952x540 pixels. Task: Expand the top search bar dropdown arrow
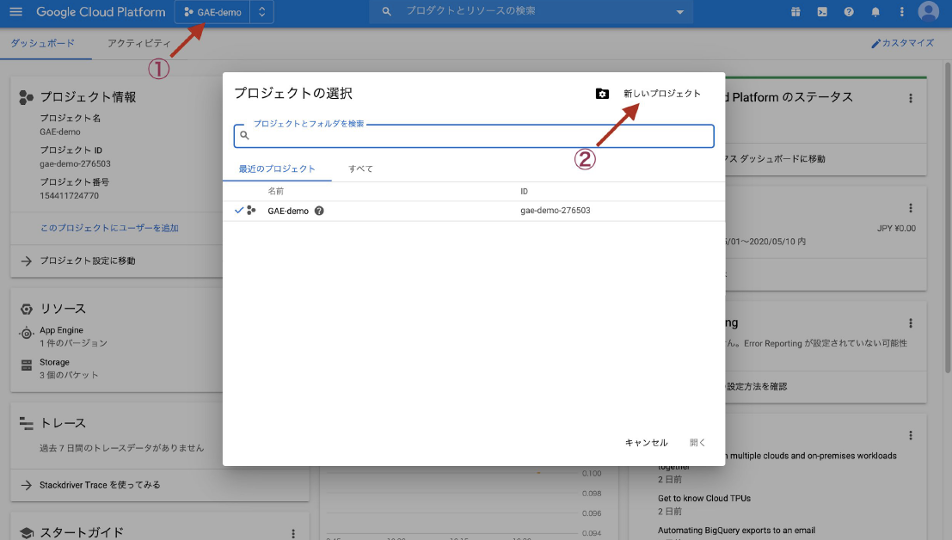pos(680,12)
